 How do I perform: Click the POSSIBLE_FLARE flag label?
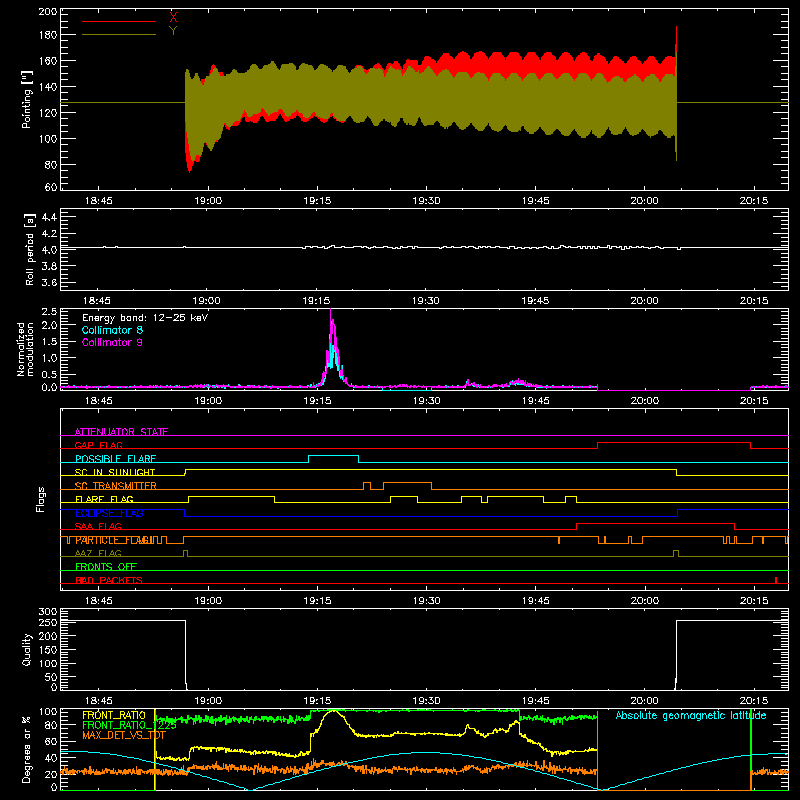tap(115, 459)
